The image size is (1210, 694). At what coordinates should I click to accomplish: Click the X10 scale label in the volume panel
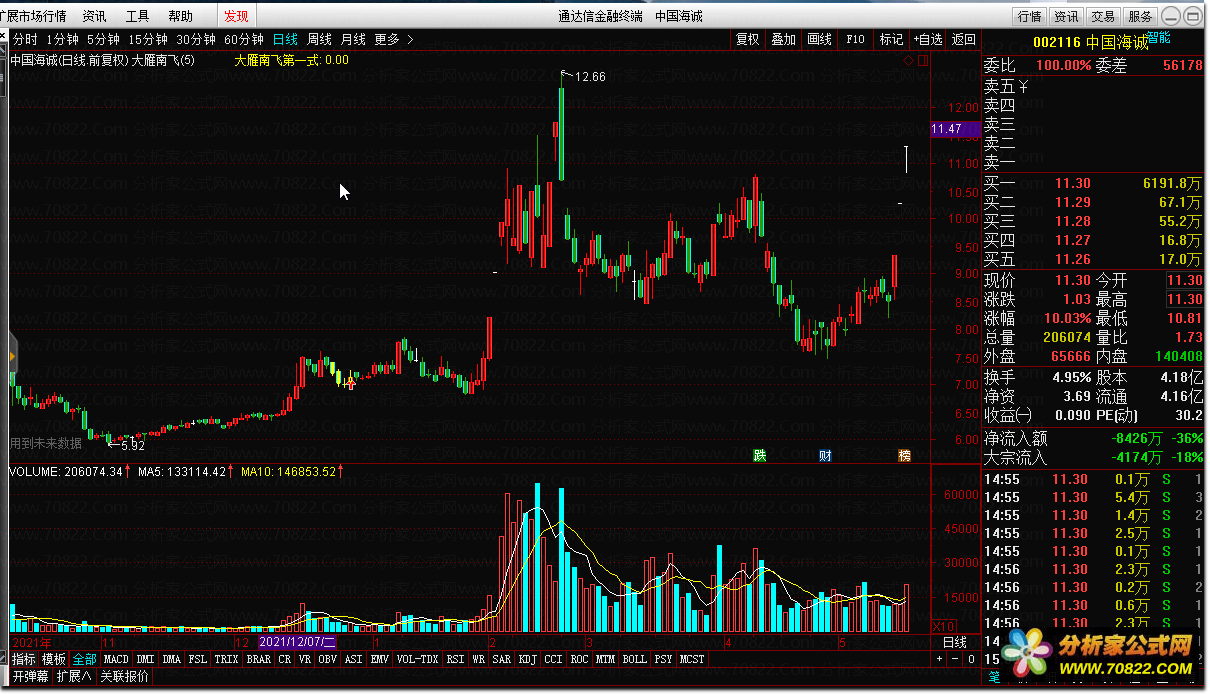pyautogui.click(x=941, y=625)
